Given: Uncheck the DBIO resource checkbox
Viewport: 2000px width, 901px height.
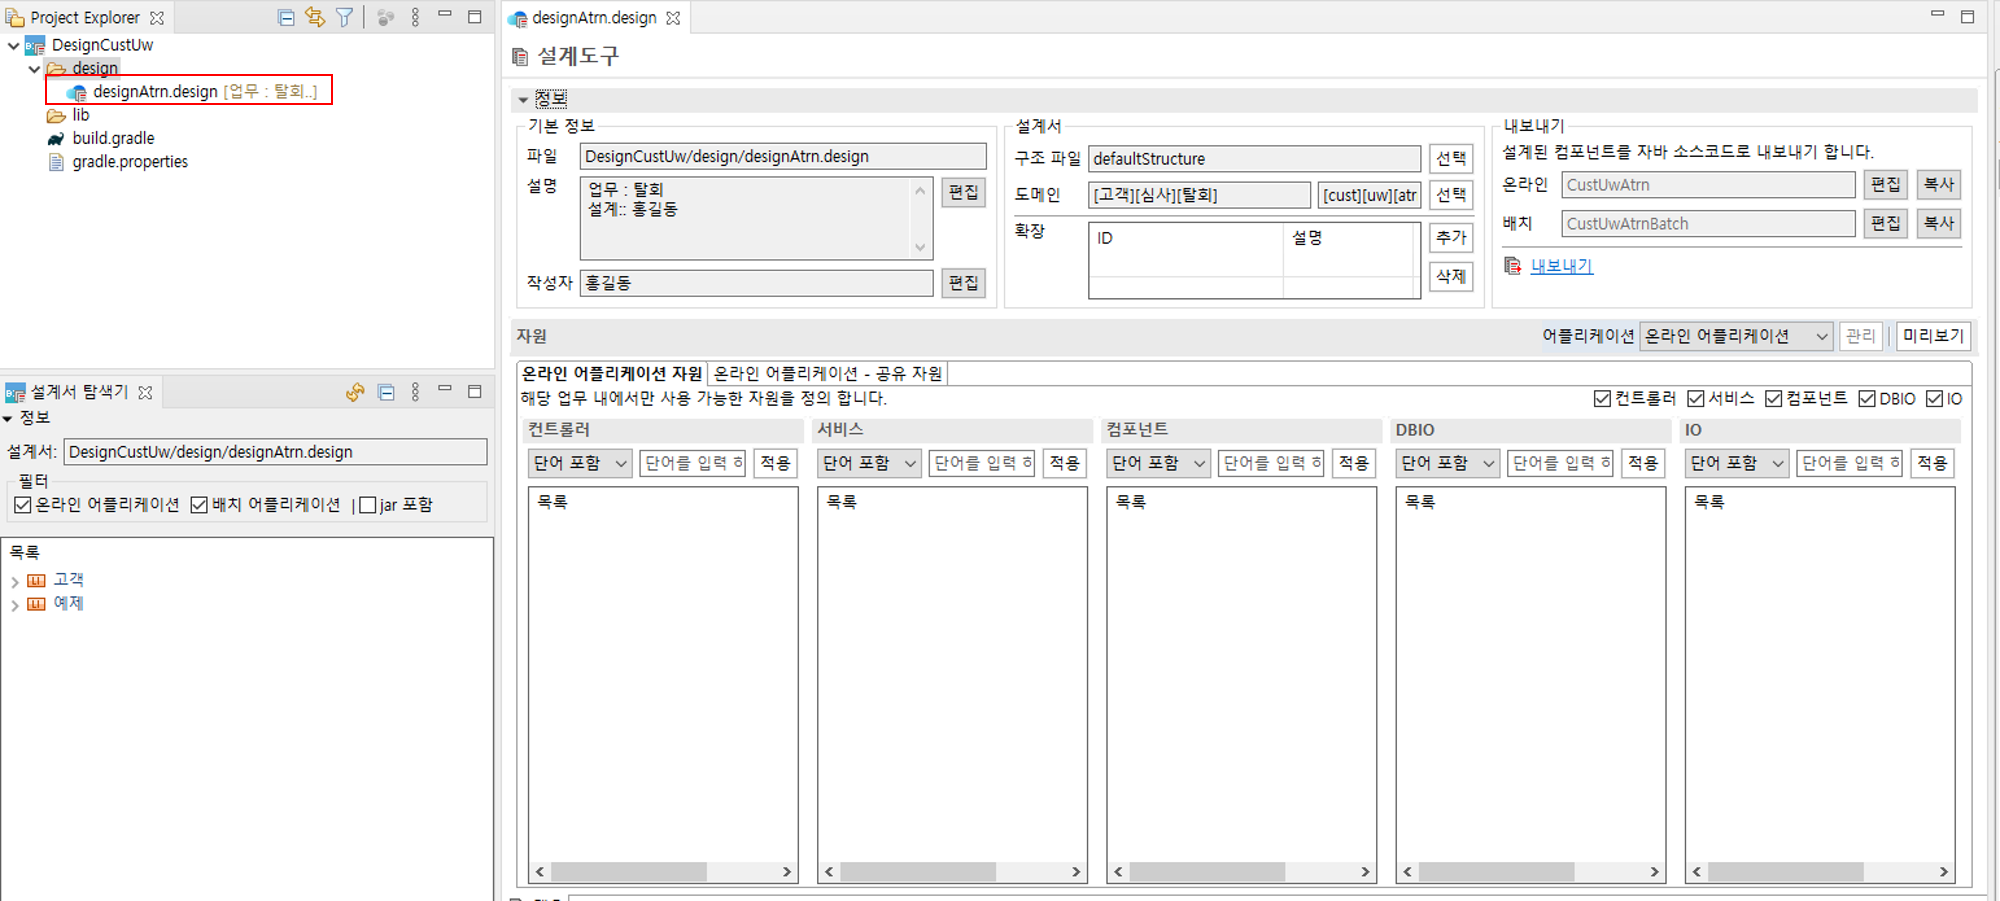Looking at the screenshot, I should [x=1866, y=398].
